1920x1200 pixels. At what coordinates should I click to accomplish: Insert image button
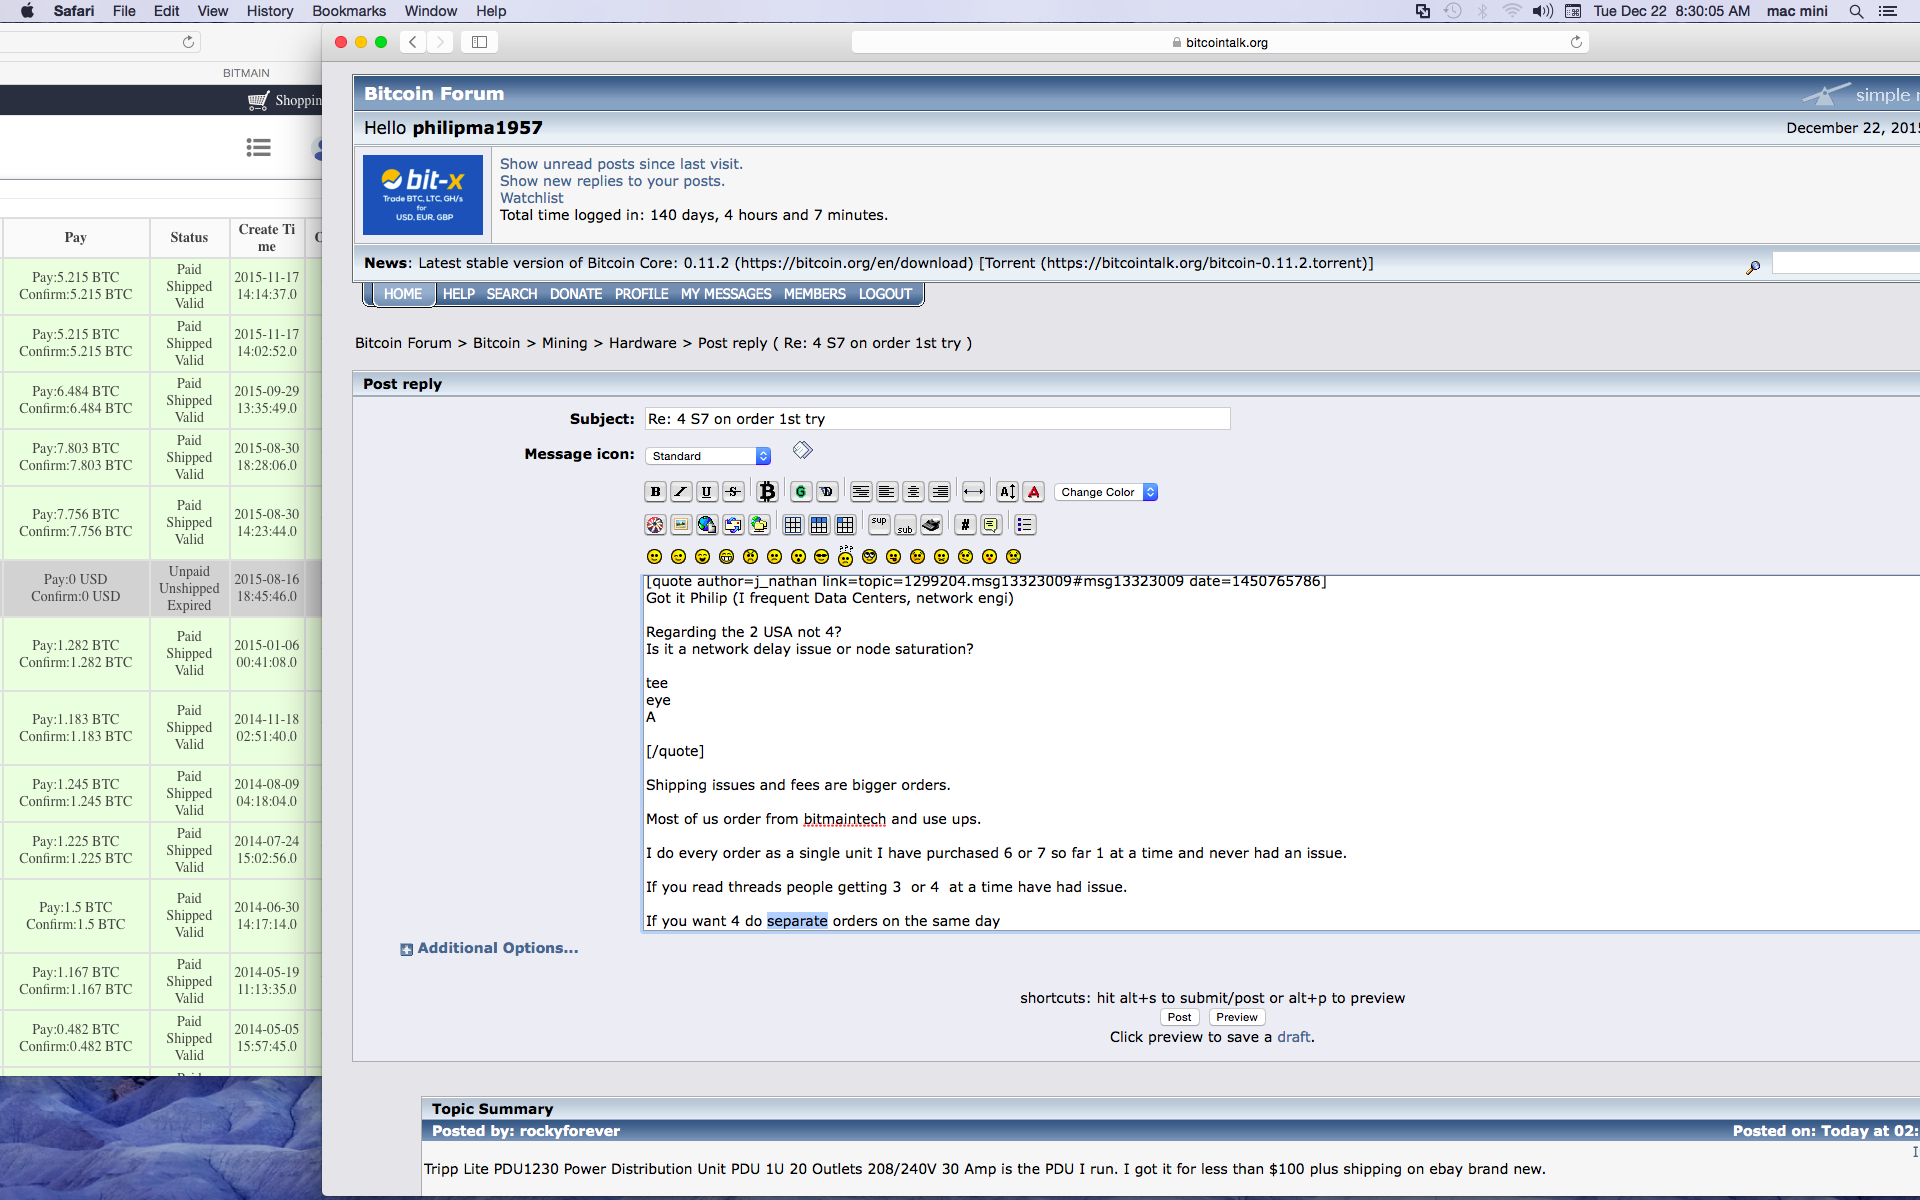[x=681, y=524]
